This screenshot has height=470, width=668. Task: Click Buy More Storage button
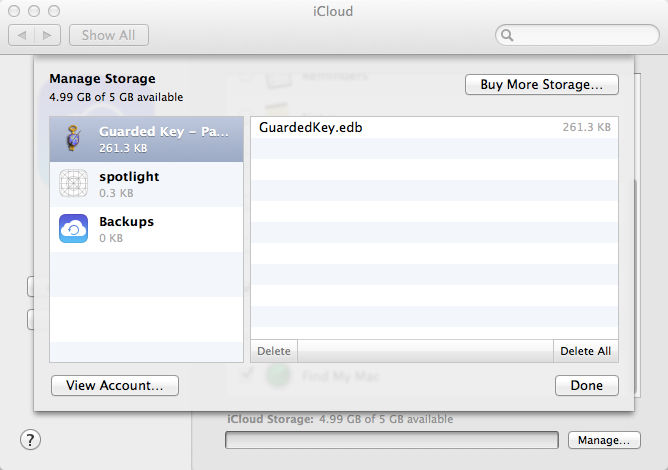(x=541, y=84)
